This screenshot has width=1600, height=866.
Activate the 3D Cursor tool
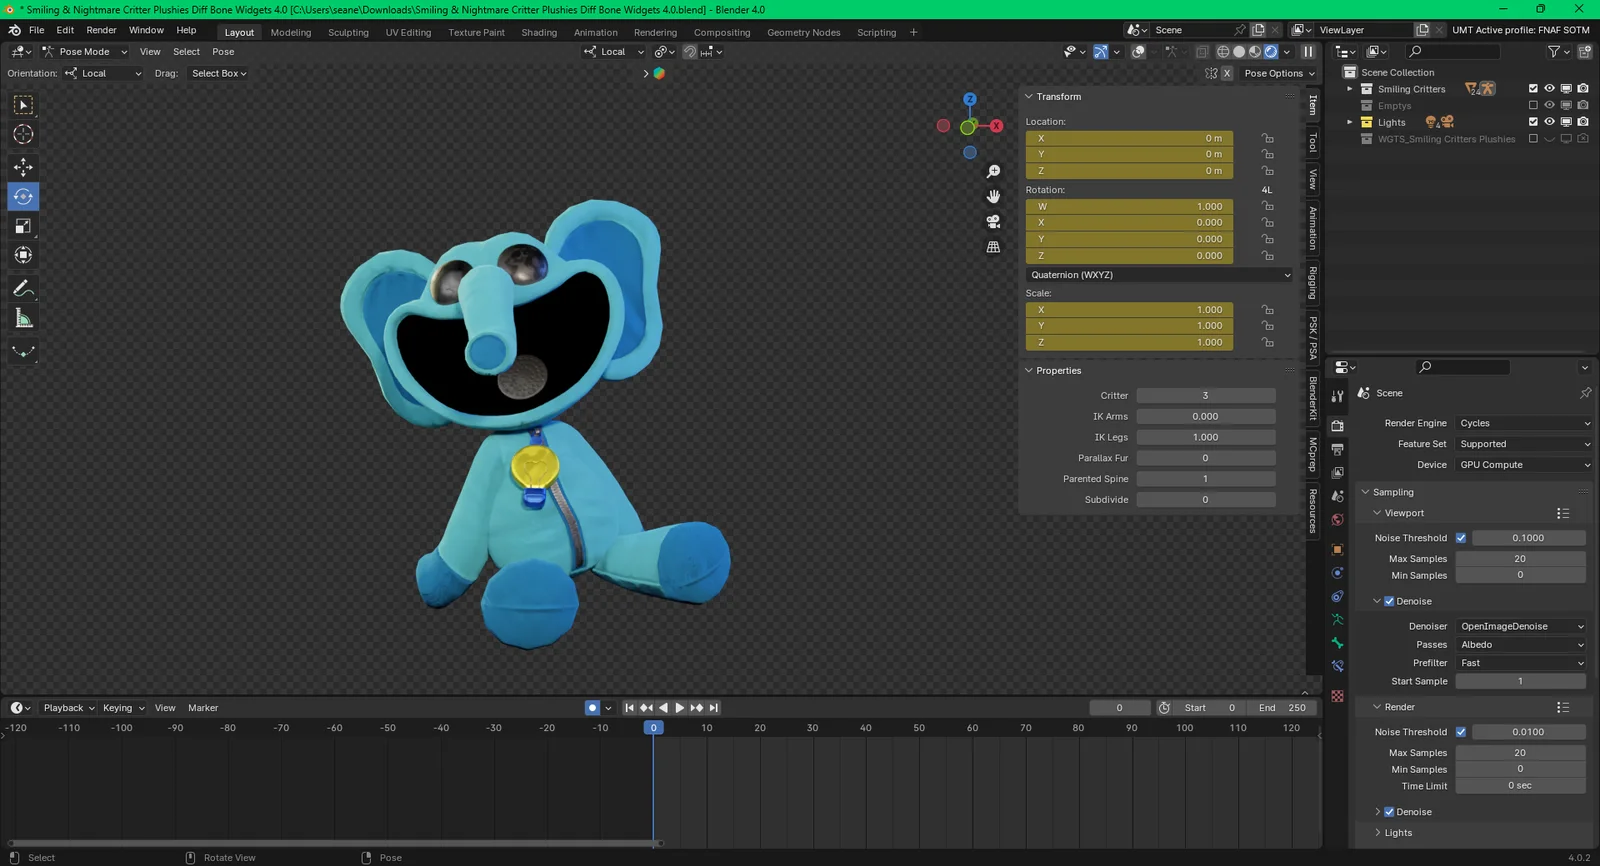pyautogui.click(x=23, y=134)
